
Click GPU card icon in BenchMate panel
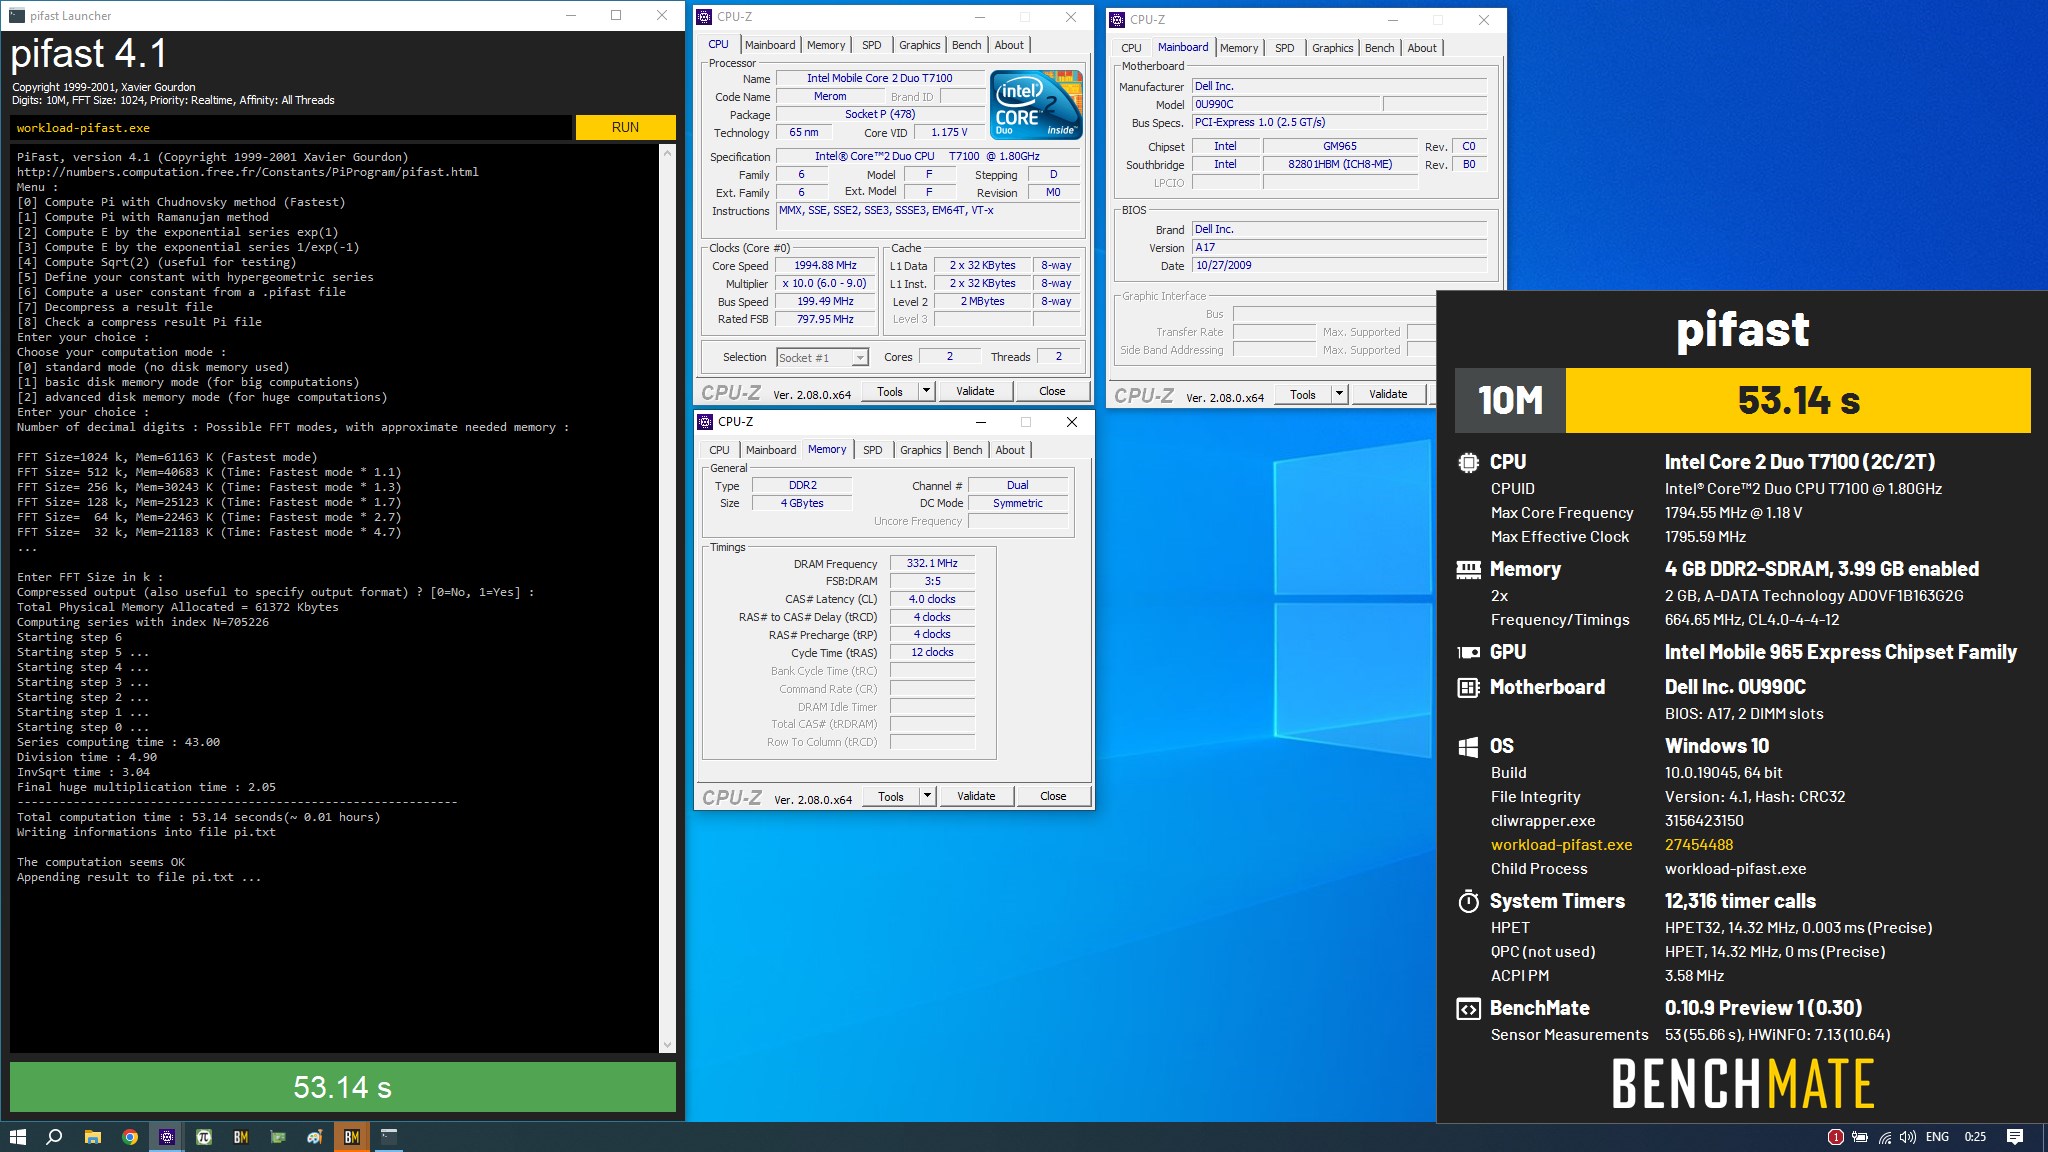point(1468,652)
